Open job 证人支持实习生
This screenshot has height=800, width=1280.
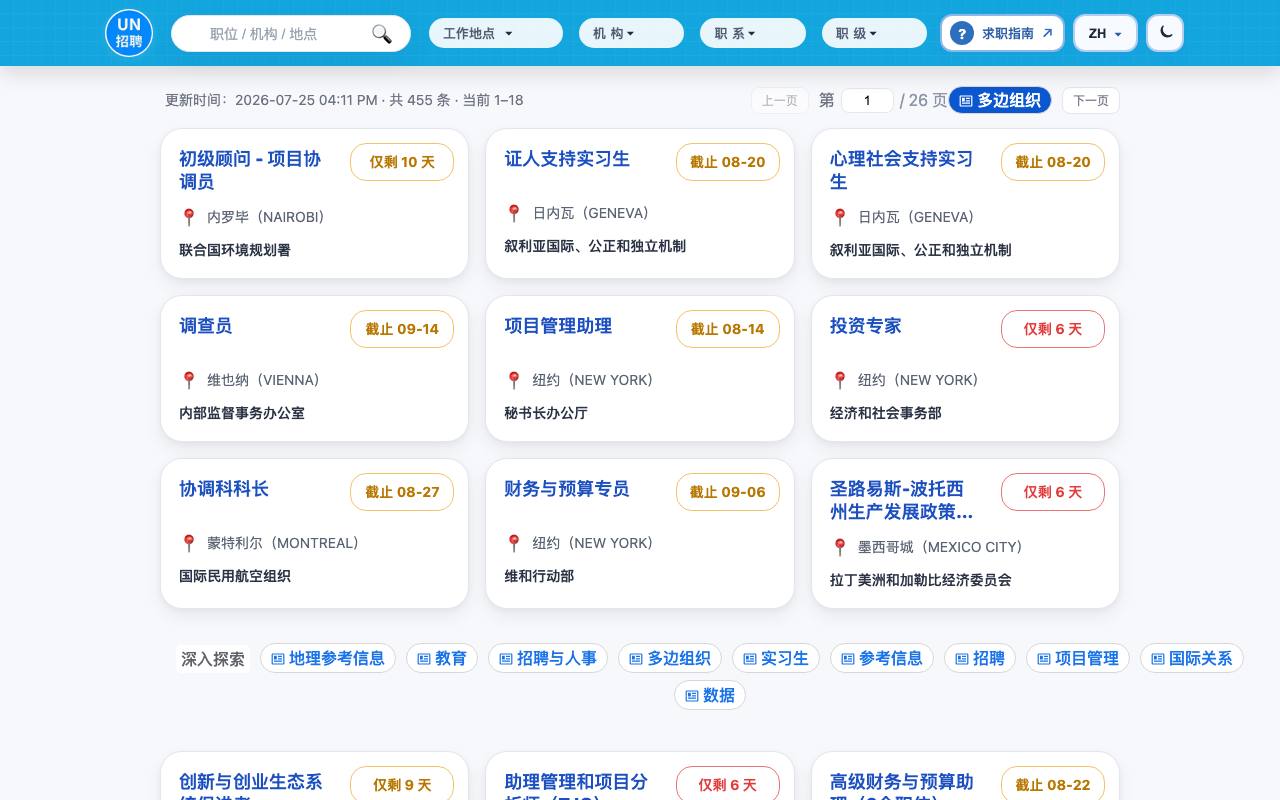click(x=567, y=159)
